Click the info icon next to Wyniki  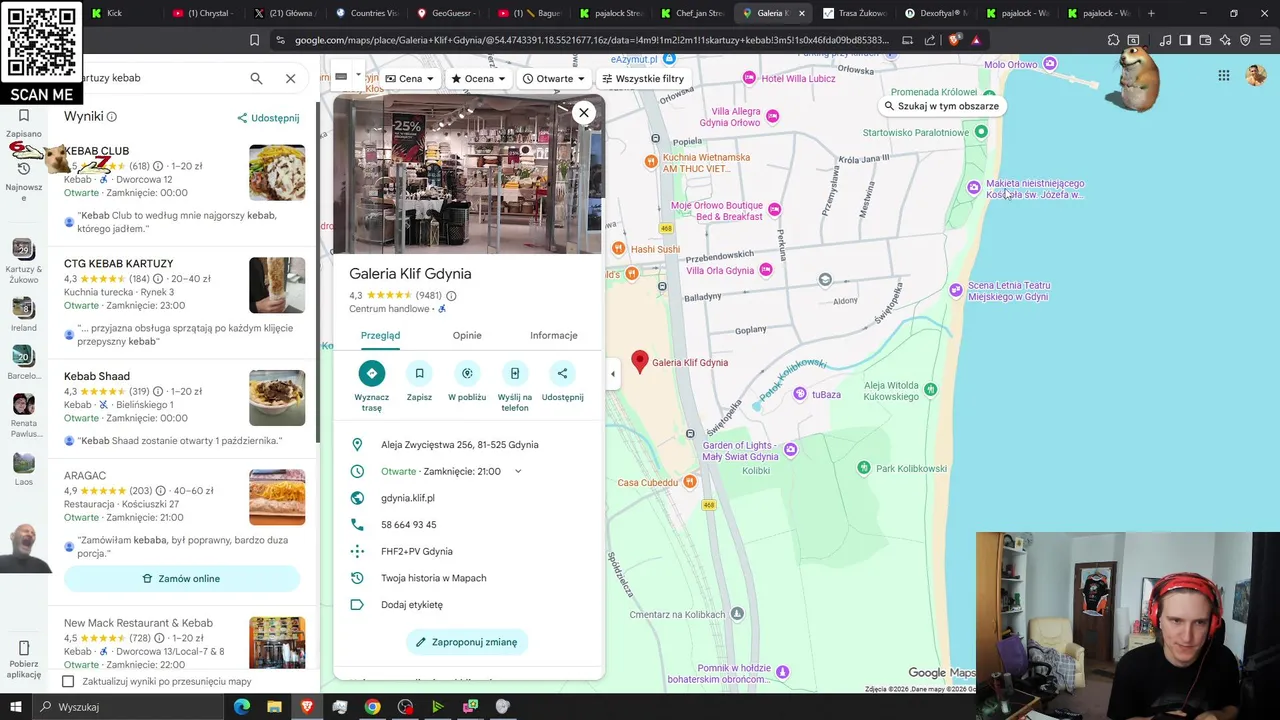[112, 117]
